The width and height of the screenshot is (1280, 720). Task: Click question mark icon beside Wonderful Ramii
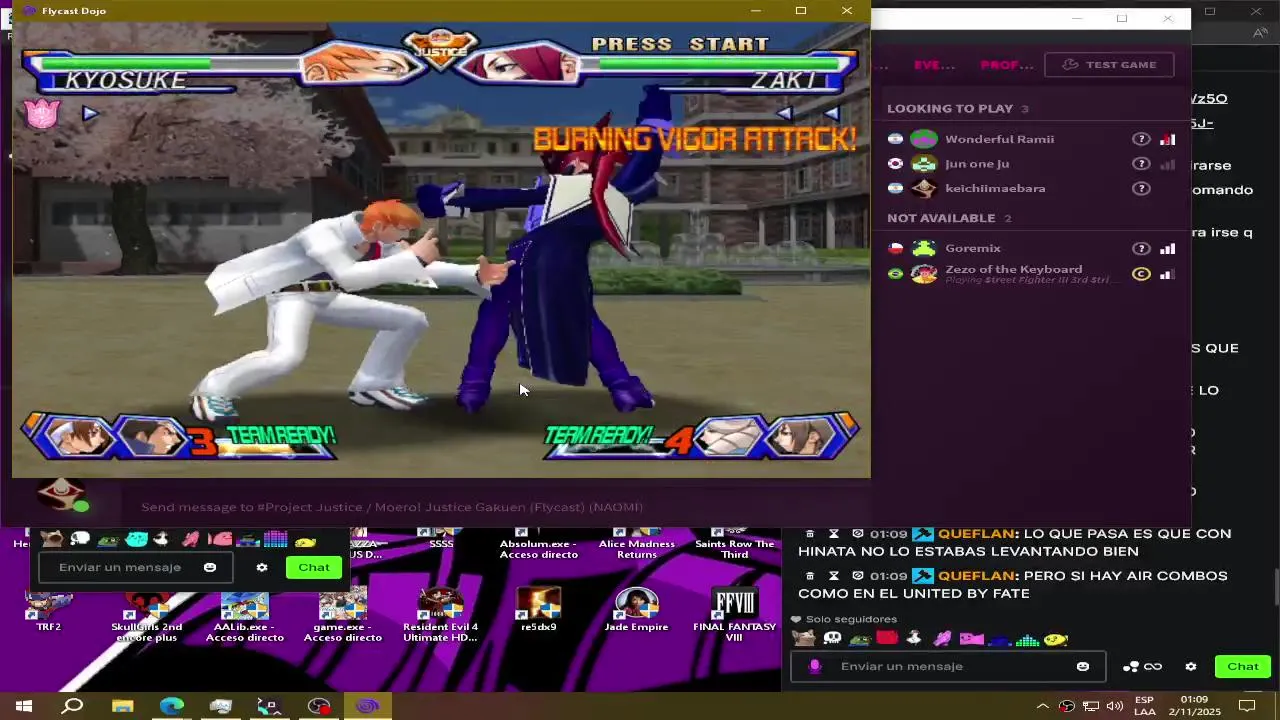coord(1140,139)
